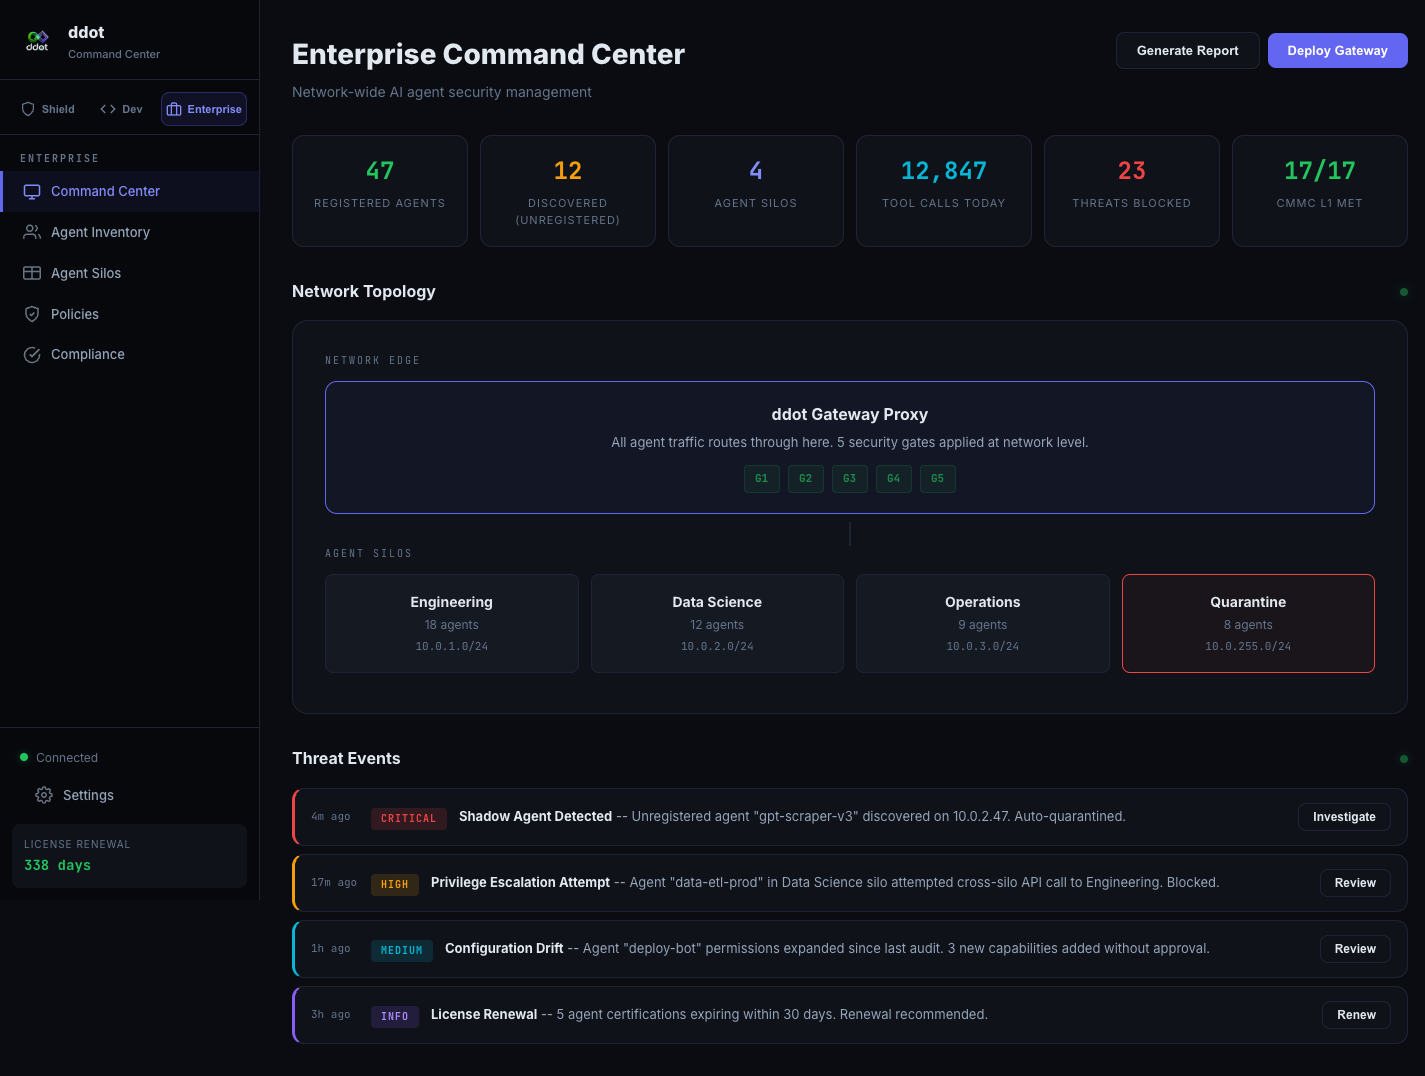Click the ddot logo in the sidebar

click(x=37, y=40)
